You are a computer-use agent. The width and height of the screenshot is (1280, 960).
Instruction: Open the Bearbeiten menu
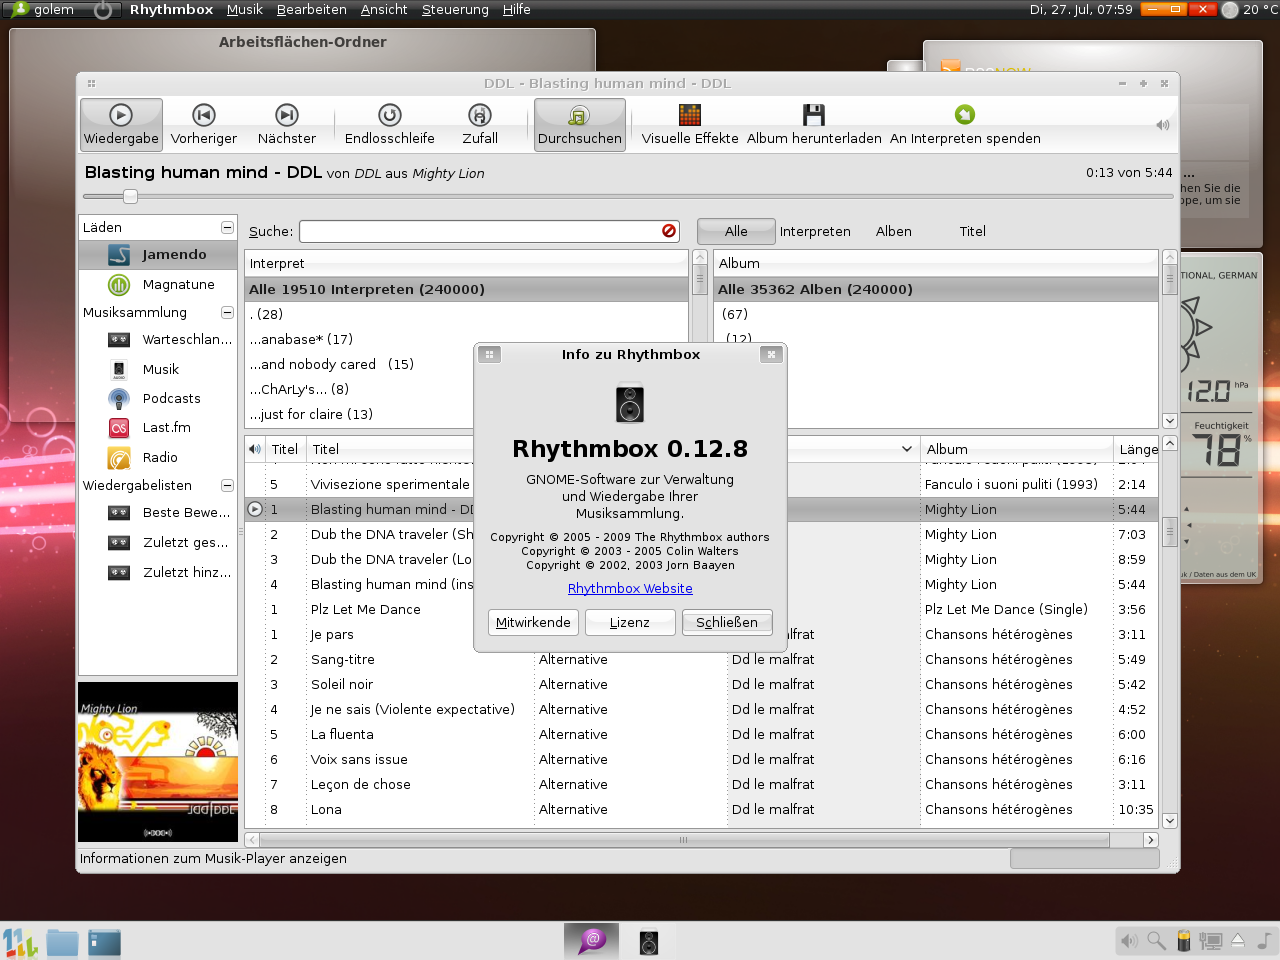311,10
